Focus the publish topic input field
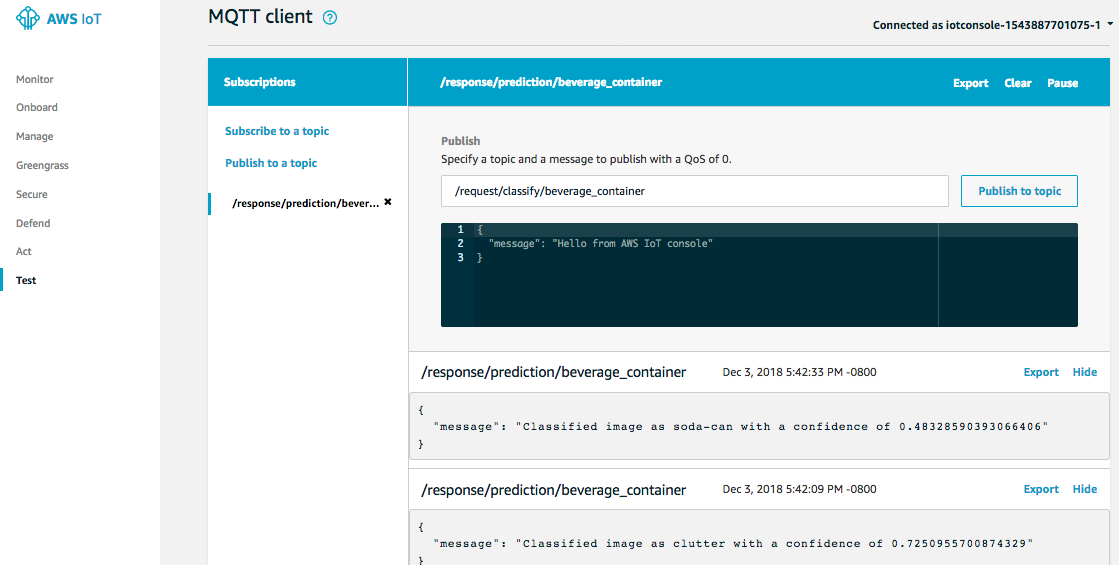The width and height of the screenshot is (1119, 565). click(694, 191)
